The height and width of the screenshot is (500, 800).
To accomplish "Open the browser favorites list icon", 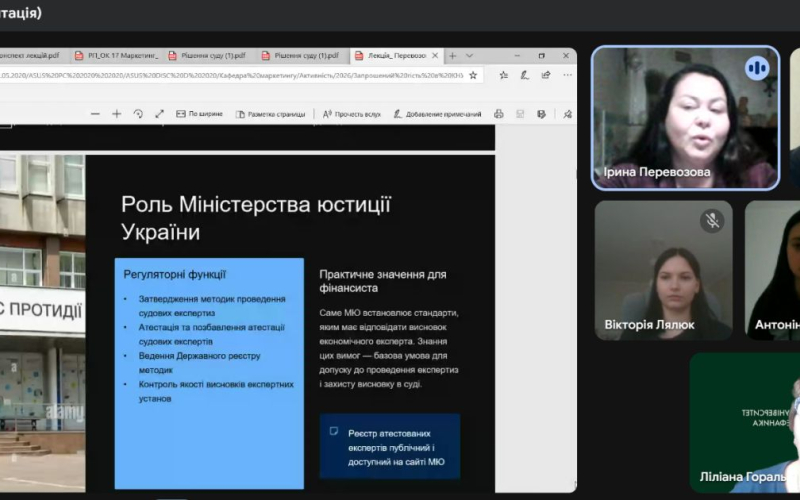I will (x=504, y=76).
